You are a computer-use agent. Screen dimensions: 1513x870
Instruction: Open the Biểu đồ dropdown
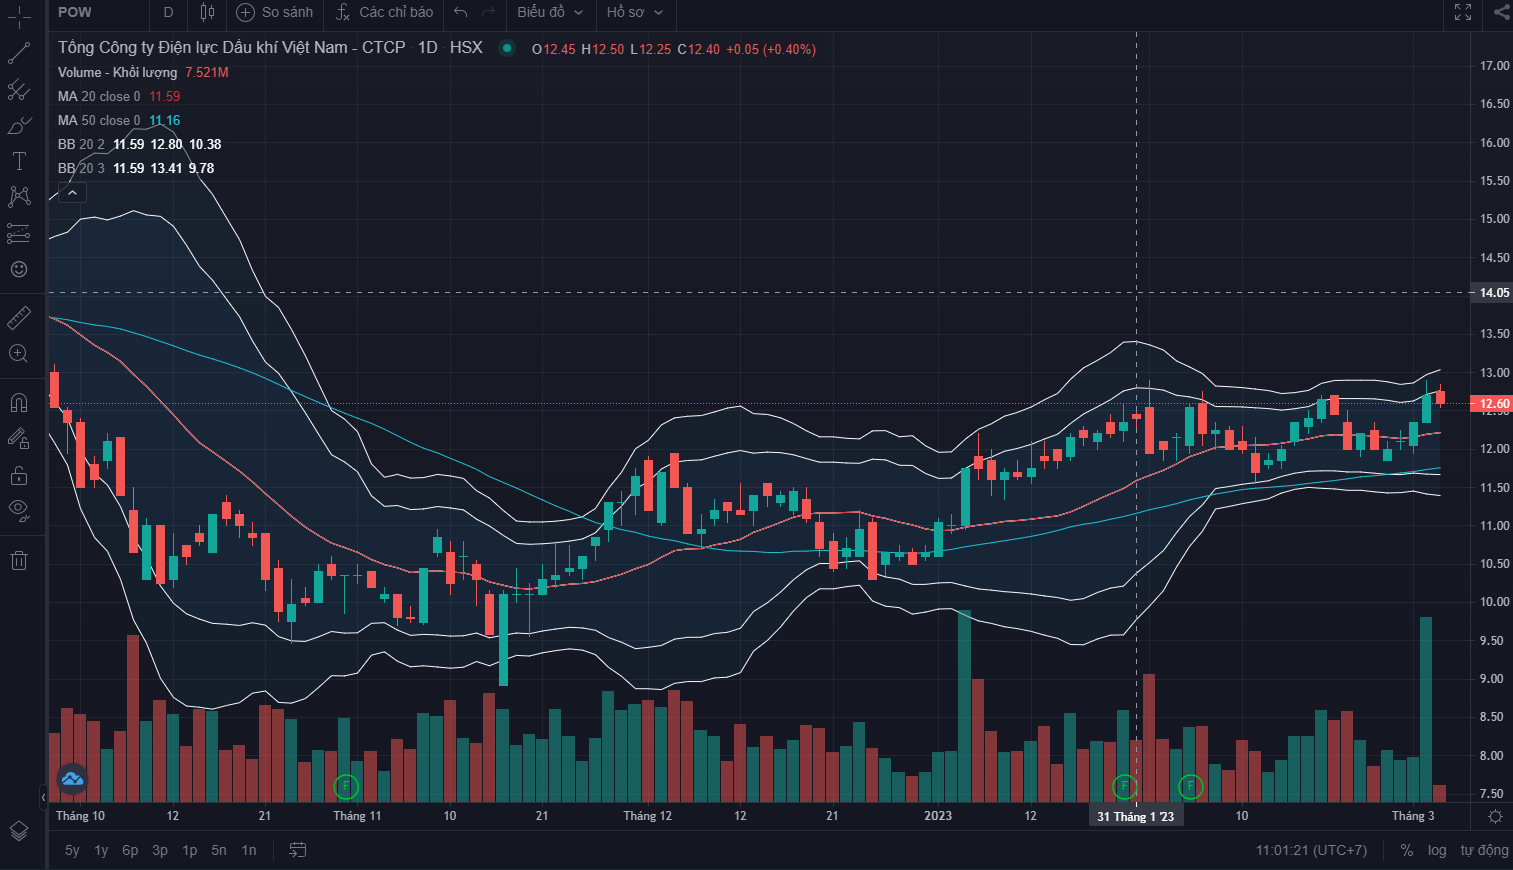(550, 12)
